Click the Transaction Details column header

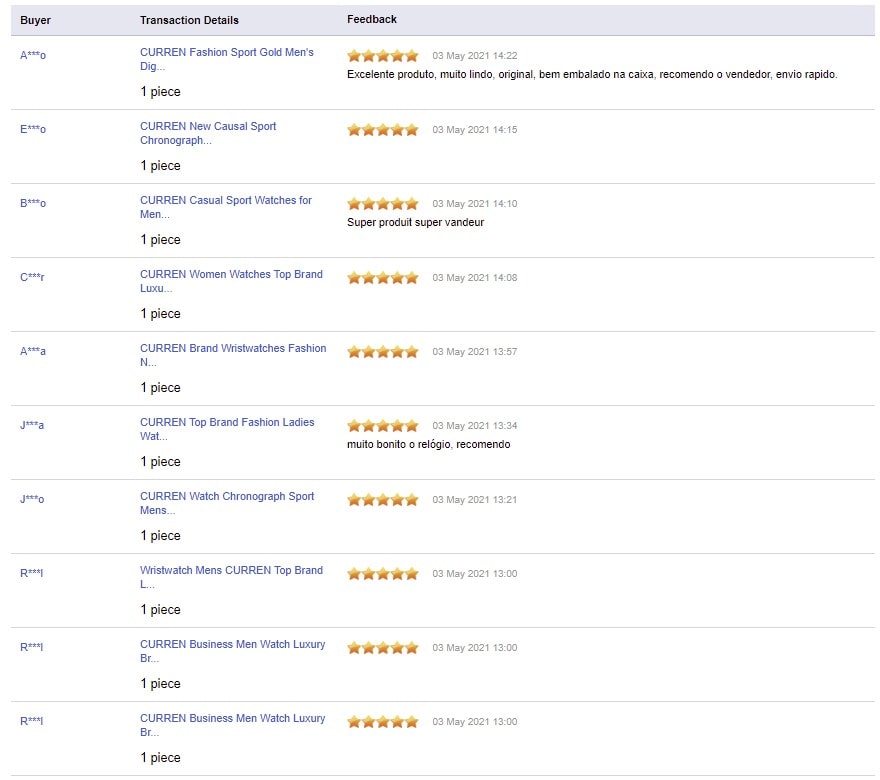tap(189, 20)
